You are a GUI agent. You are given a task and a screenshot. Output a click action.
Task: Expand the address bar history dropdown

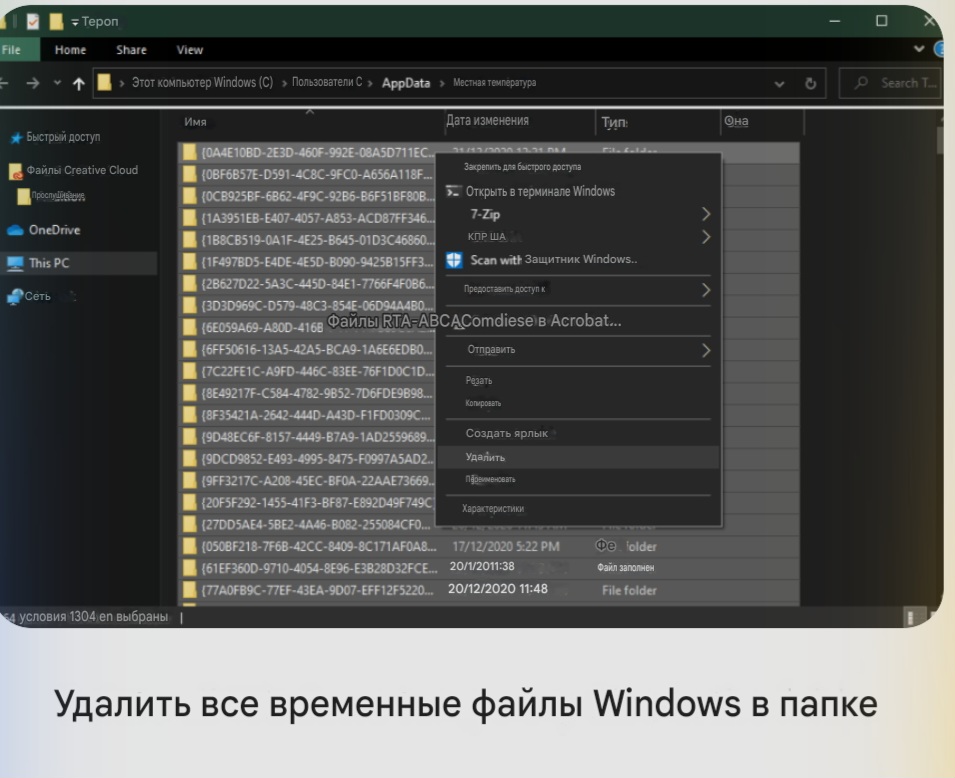(x=779, y=84)
